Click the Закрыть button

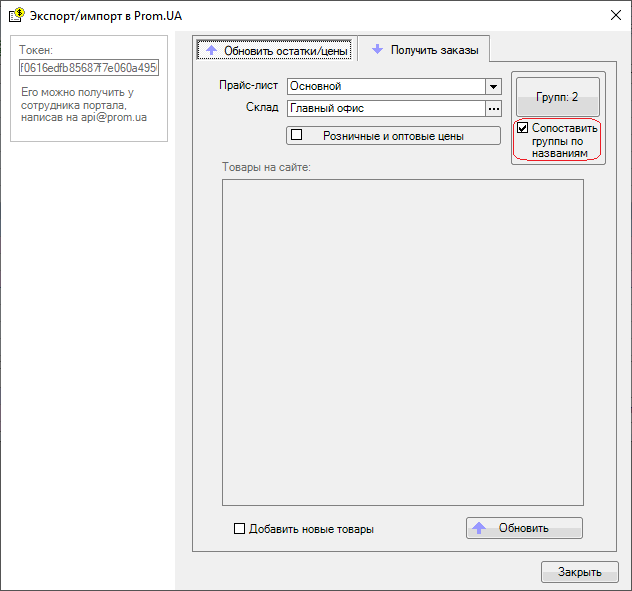pos(580,572)
